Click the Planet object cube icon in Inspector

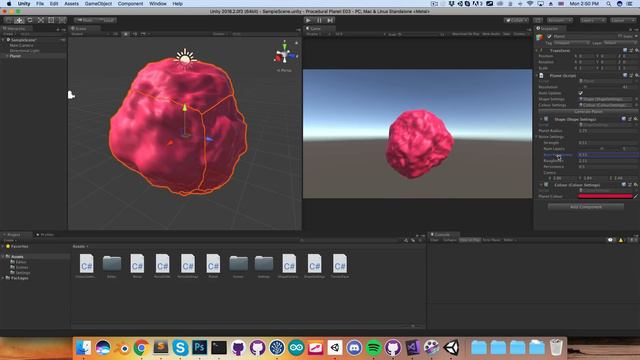[x=540, y=38]
